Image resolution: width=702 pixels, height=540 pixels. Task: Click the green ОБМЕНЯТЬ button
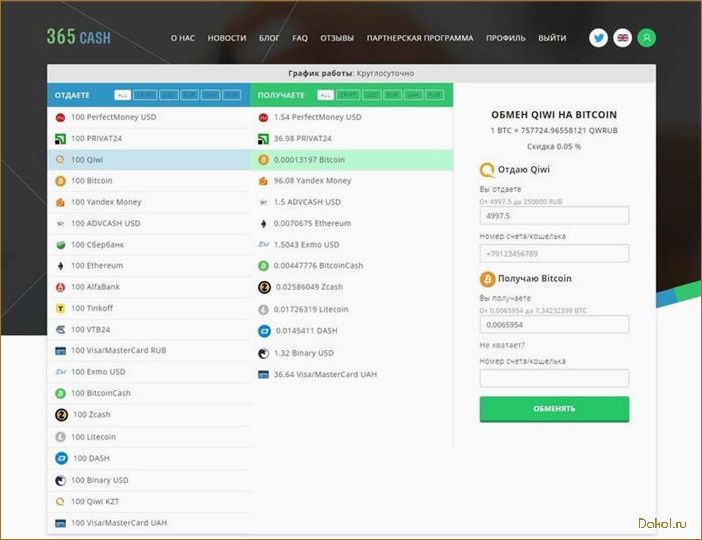[554, 409]
